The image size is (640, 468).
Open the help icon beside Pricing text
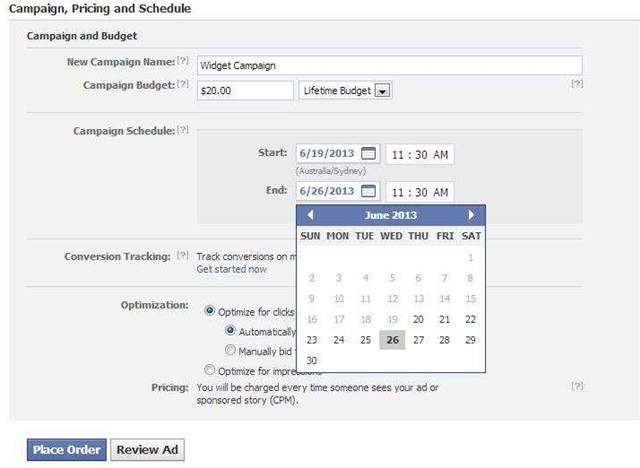coord(577,386)
